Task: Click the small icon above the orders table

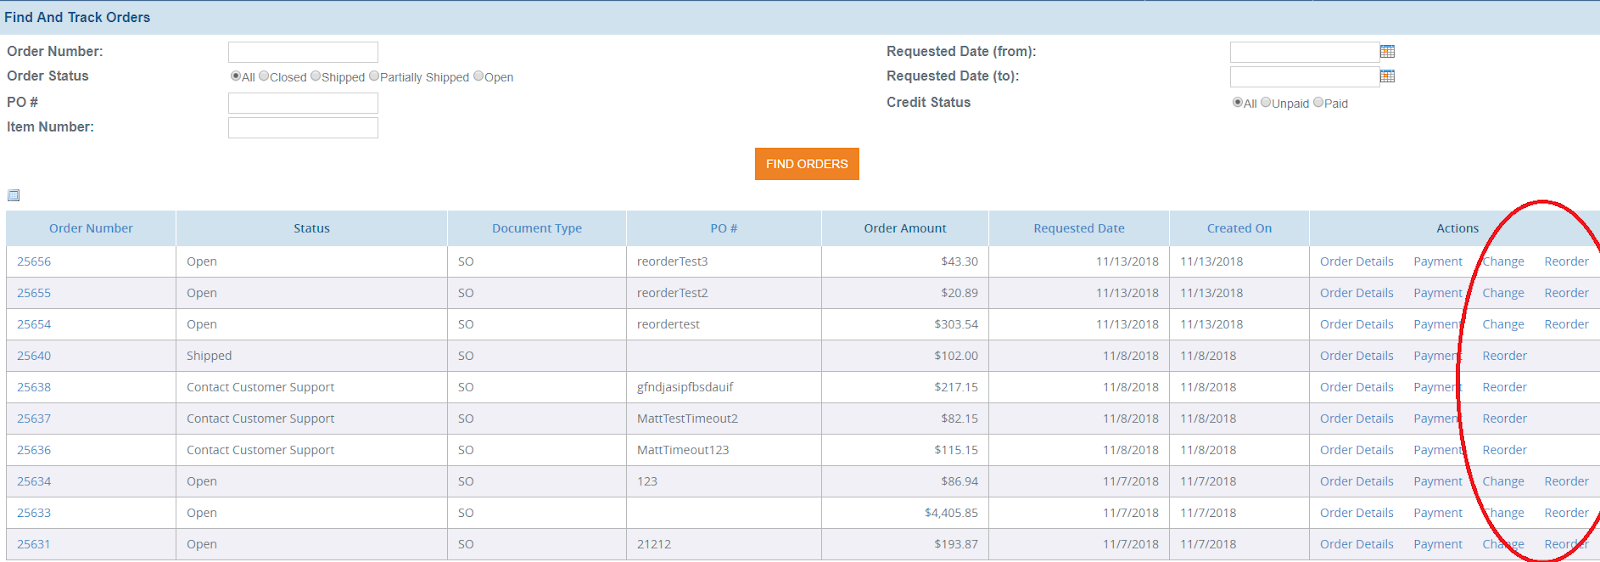Action: pos(14,195)
